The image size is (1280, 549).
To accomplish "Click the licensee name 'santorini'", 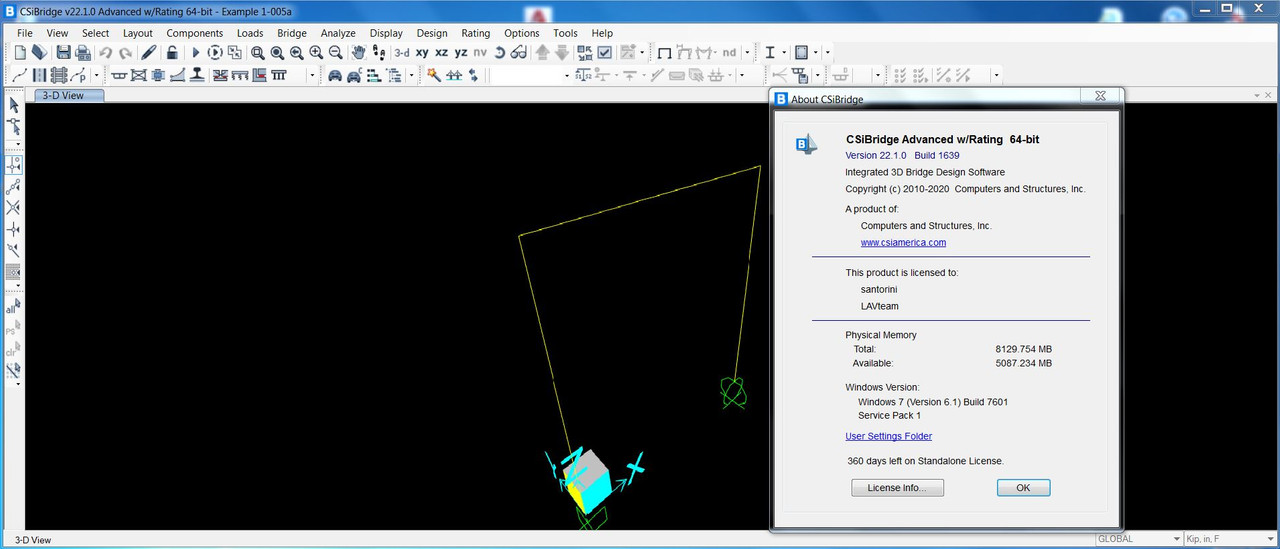I will tap(880, 289).
